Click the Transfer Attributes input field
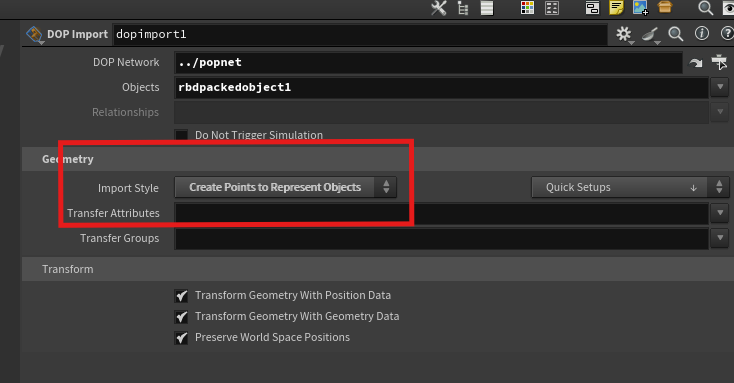Image resolution: width=734 pixels, height=383 pixels. pos(441,214)
